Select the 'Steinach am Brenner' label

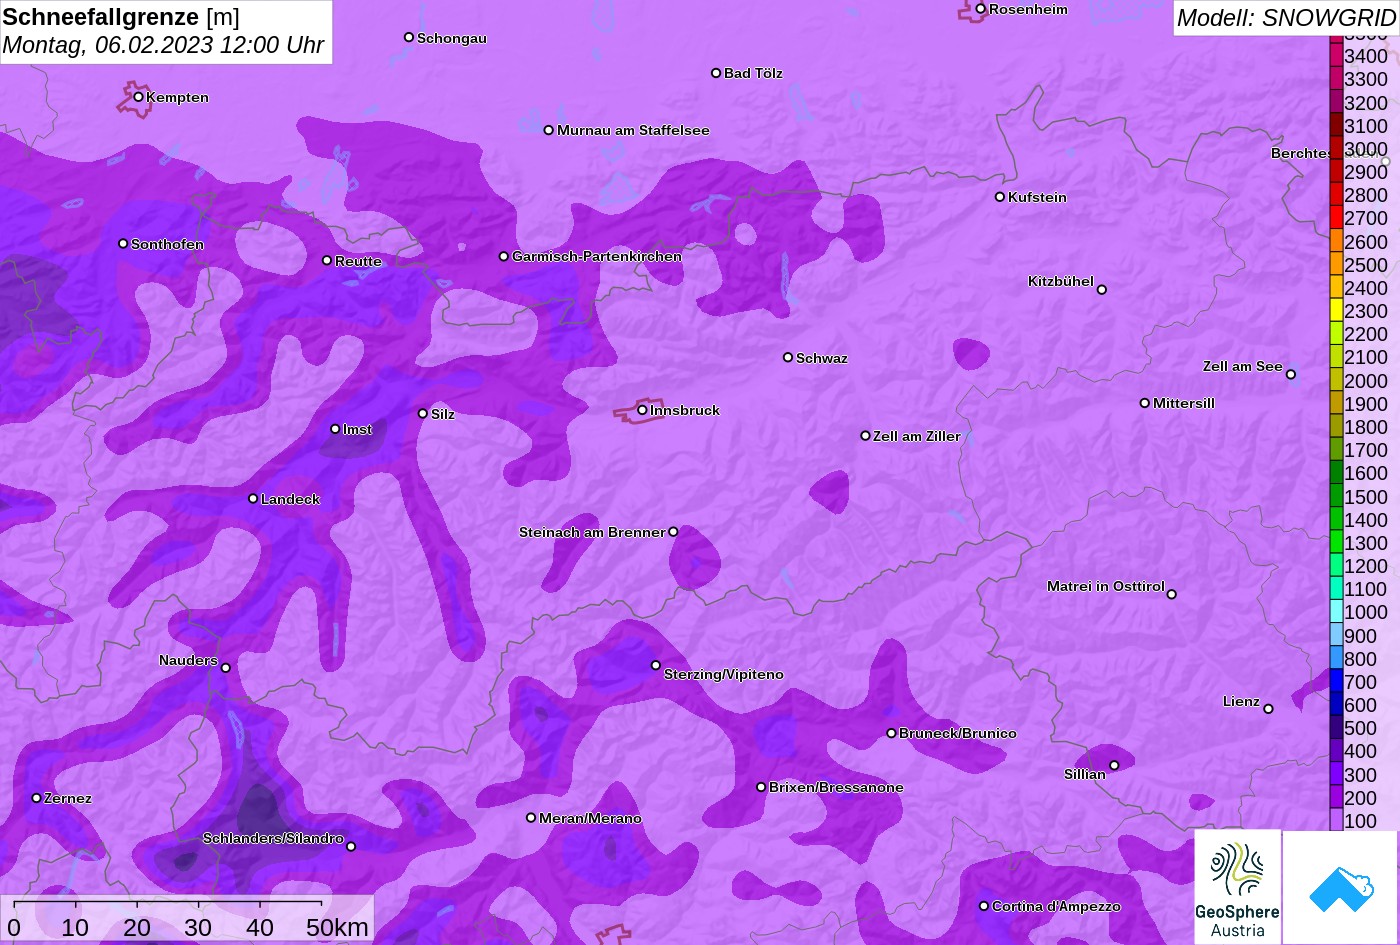click(592, 532)
